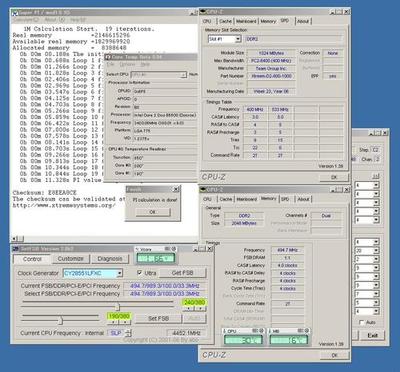Click the spinner next to the SLP field
This screenshot has width=400, height=372.
[x=129, y=333]
